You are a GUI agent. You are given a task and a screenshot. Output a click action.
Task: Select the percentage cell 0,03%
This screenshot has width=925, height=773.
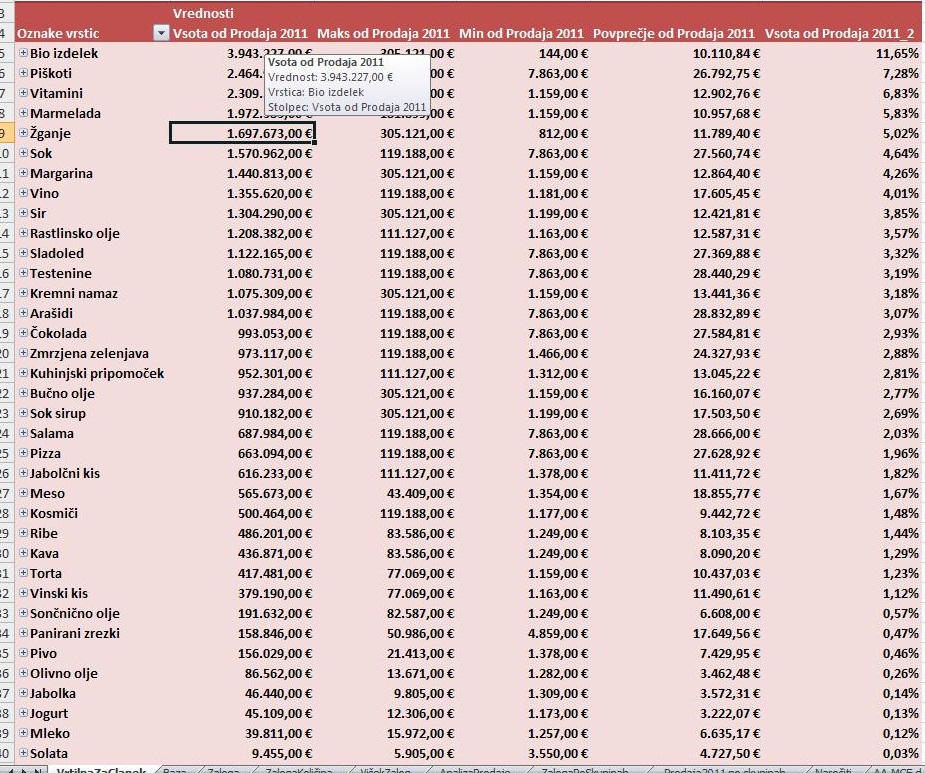[x=841, y=754]
